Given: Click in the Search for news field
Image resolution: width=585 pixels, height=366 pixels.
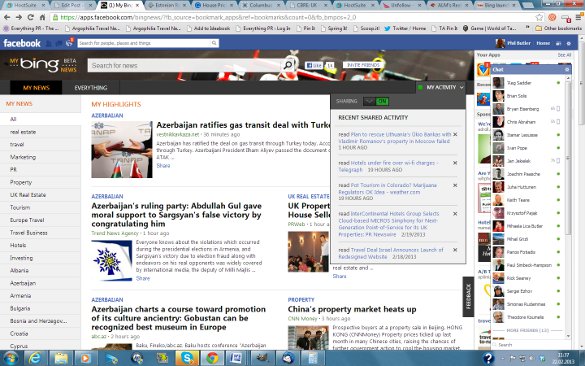Looking at the screenshot, I should point(184,65).
